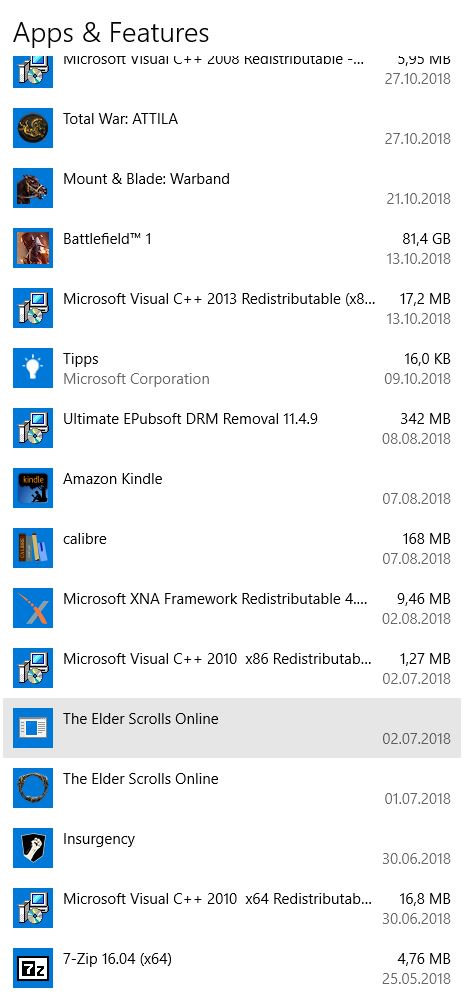
Task: Click the Battlefield 1 app icon
Action: 32,248
